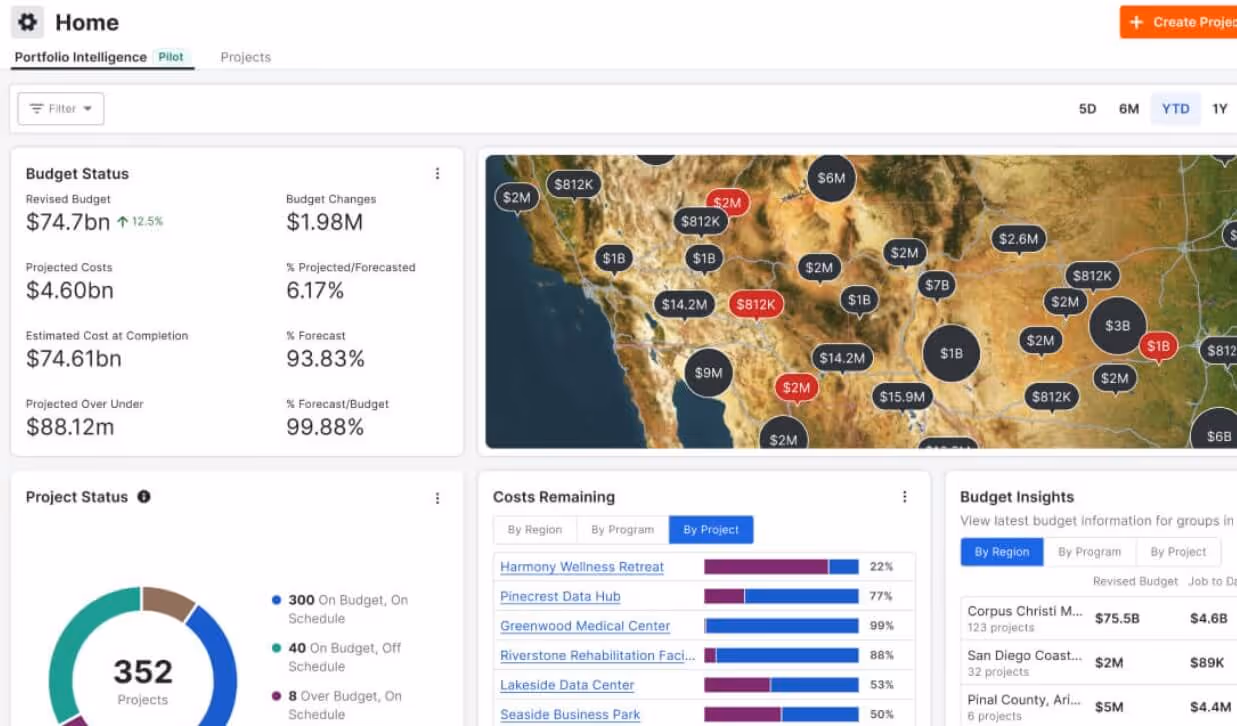
Task: Show Costs Remaining By Region
Action: point(535,529)
